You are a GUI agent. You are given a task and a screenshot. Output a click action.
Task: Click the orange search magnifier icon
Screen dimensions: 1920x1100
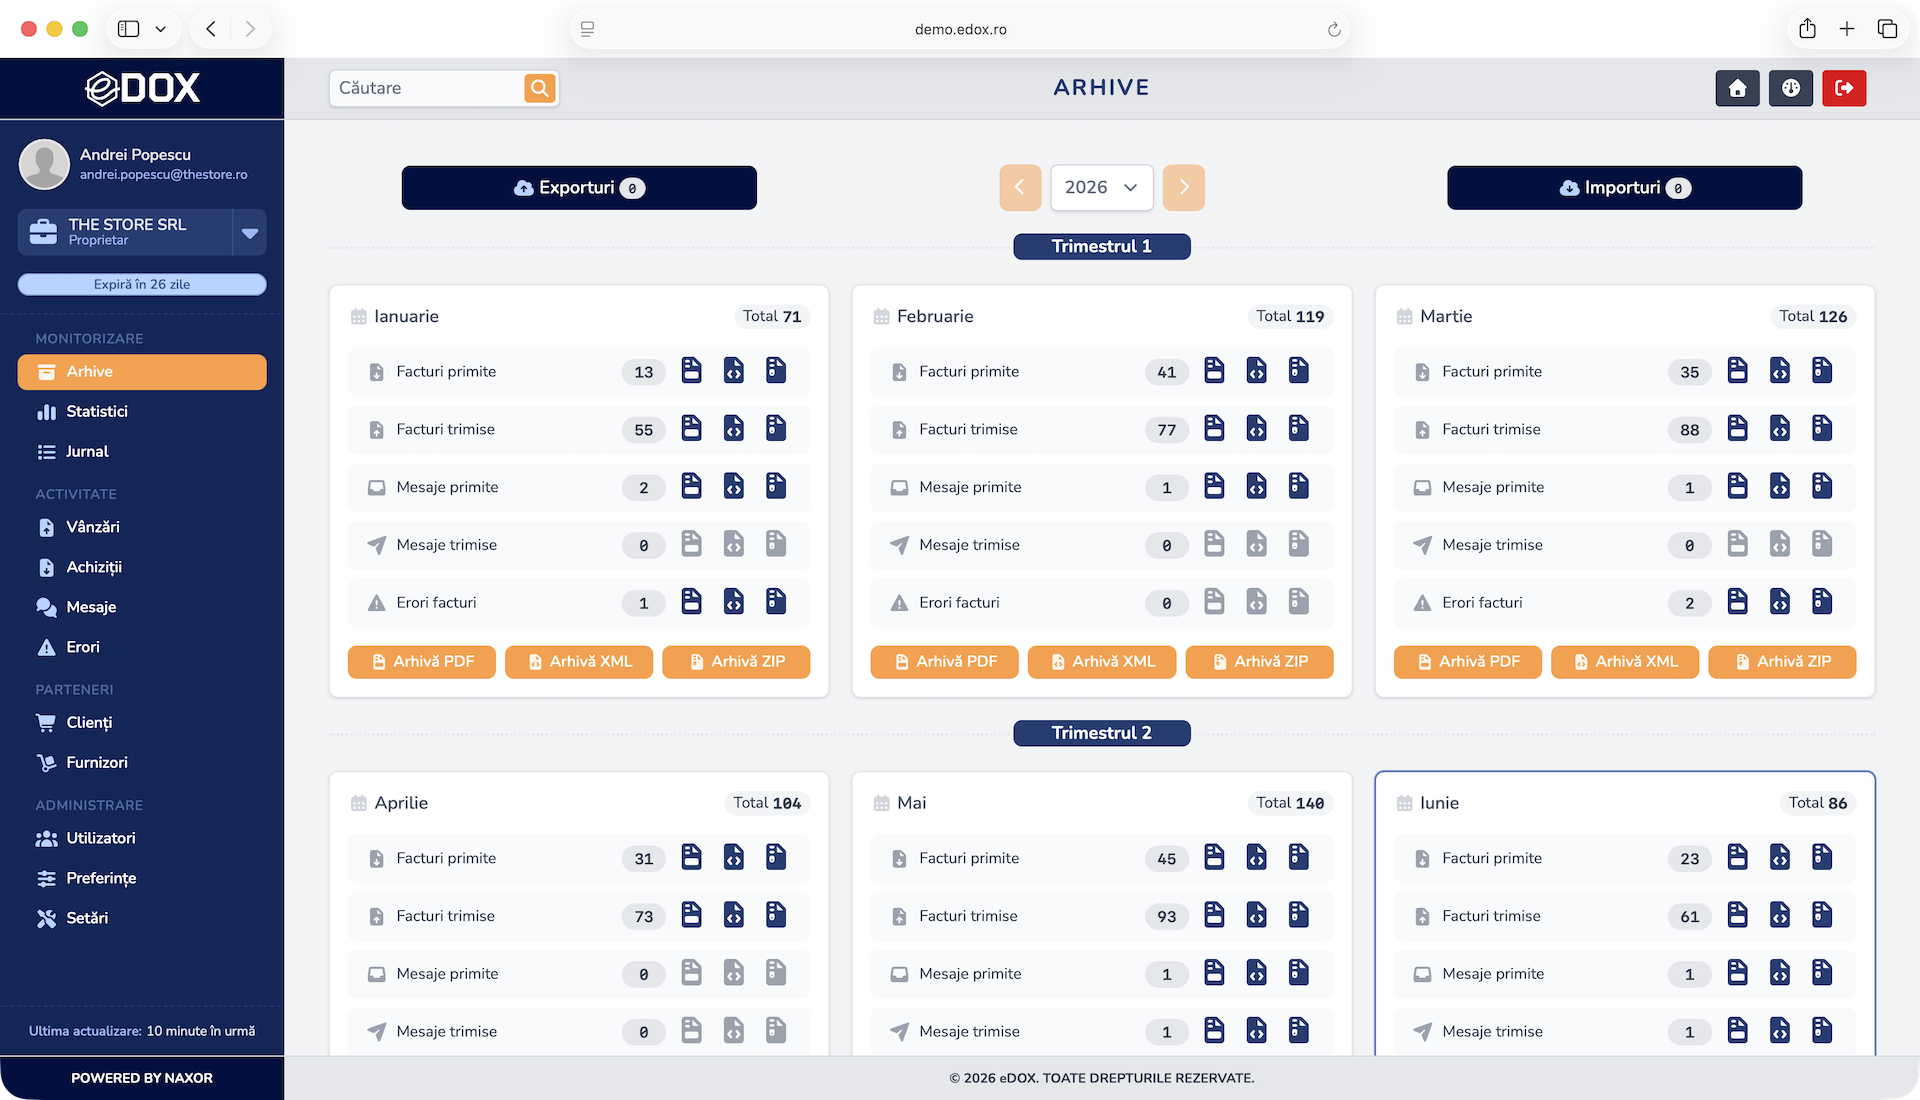point(540,88)
